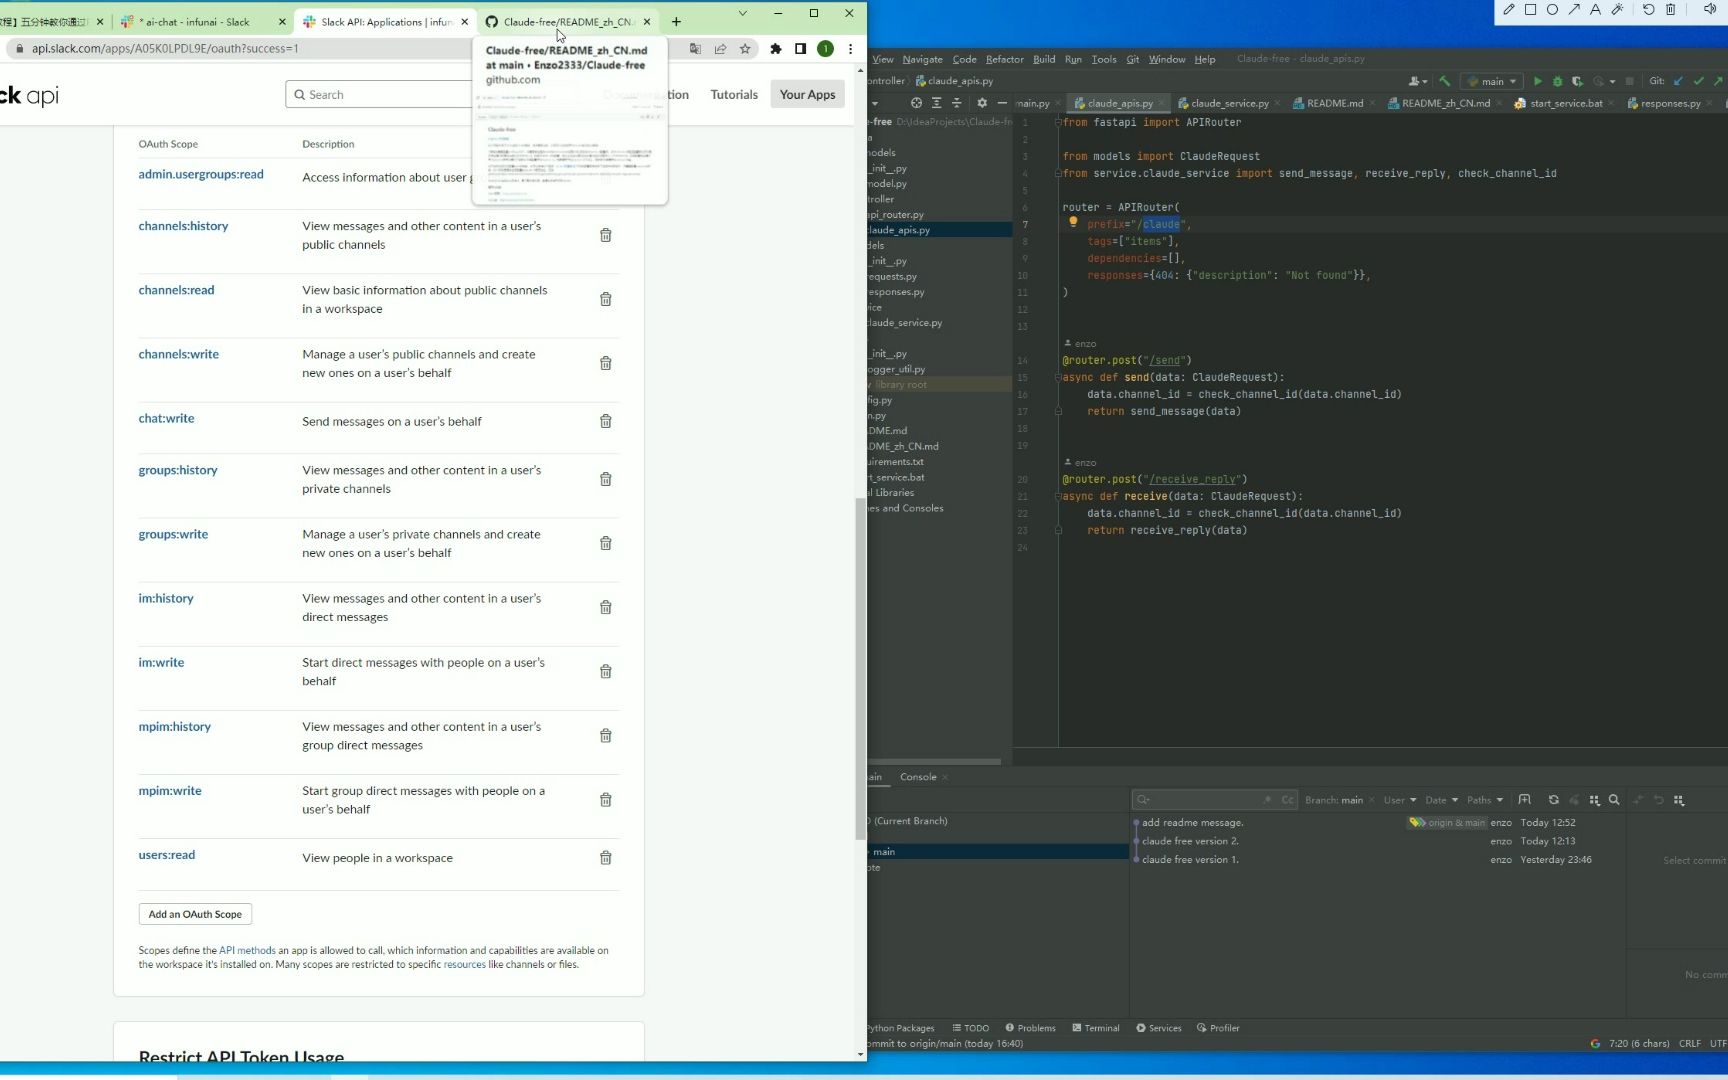Remove the users:read scope
Viewport: 1728px width, 1080px height.
(x=605, y=857)
